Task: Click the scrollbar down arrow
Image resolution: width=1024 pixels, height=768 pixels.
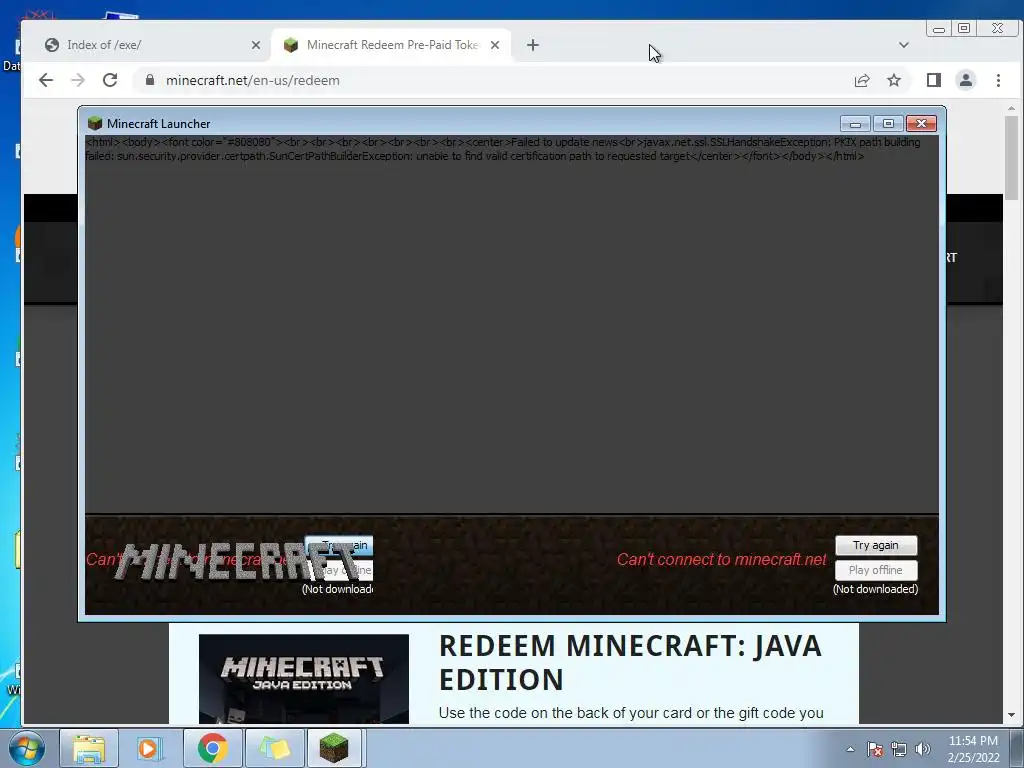Action: pos(1012,715)
